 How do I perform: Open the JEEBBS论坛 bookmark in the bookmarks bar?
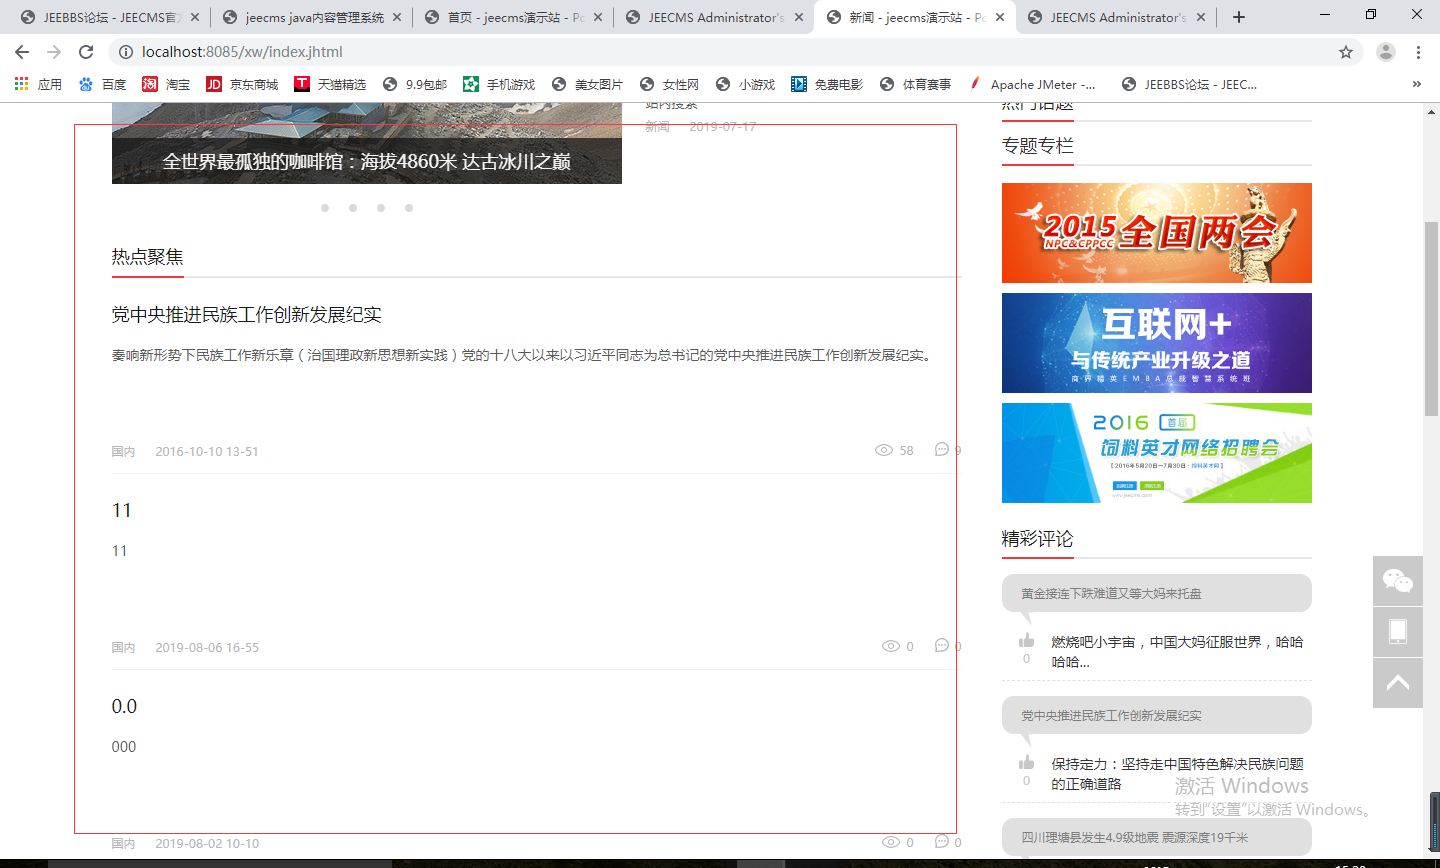pyautogui.click(x=1190, y=84)
